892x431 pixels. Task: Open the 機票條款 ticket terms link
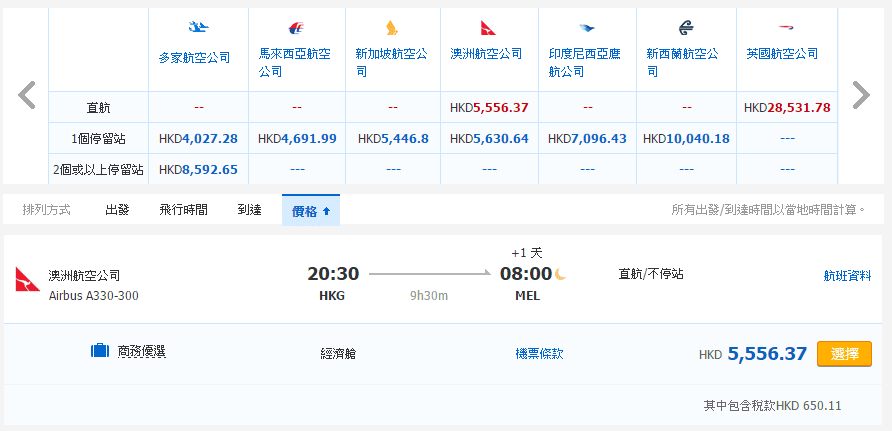click(x=539, y=353)
